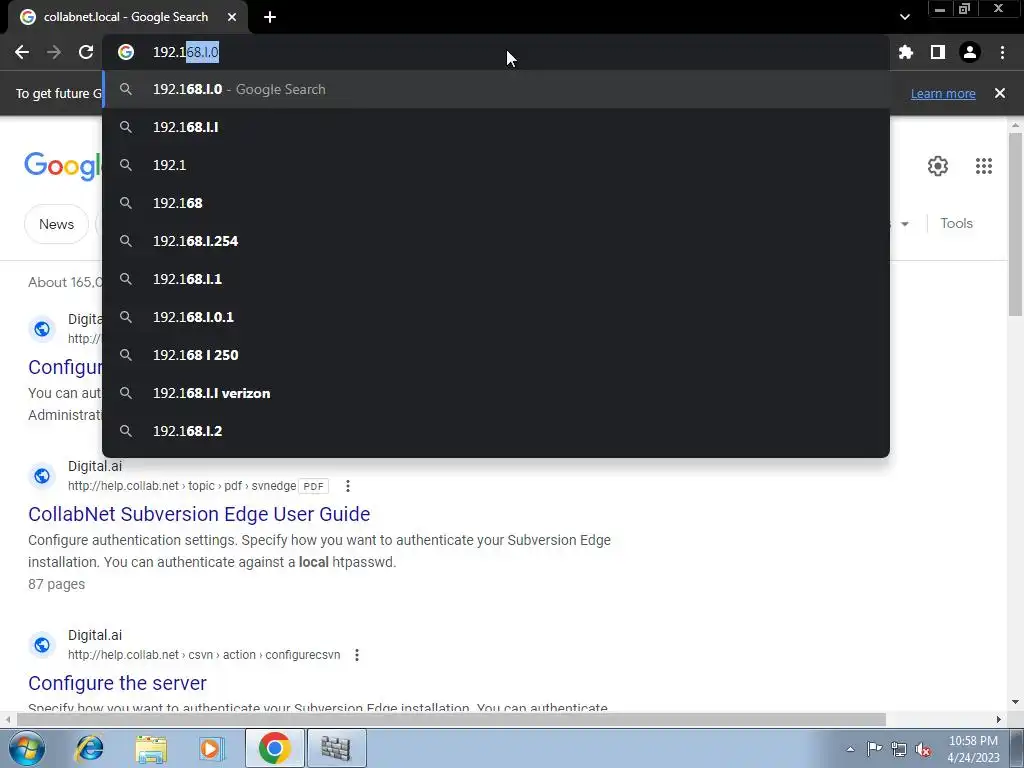Open Action Center flag icon
The image size is (1024, 768).
(874, 749)
